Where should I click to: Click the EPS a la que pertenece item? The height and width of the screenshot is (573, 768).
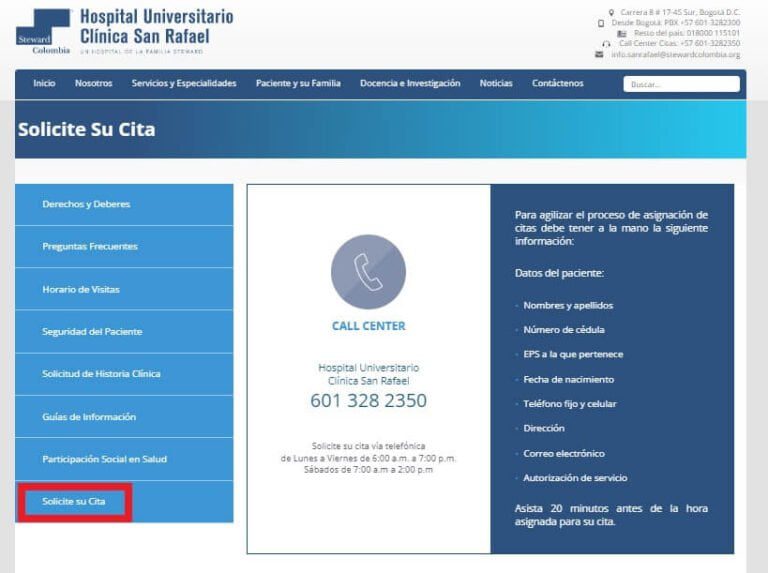pos(573,355)
